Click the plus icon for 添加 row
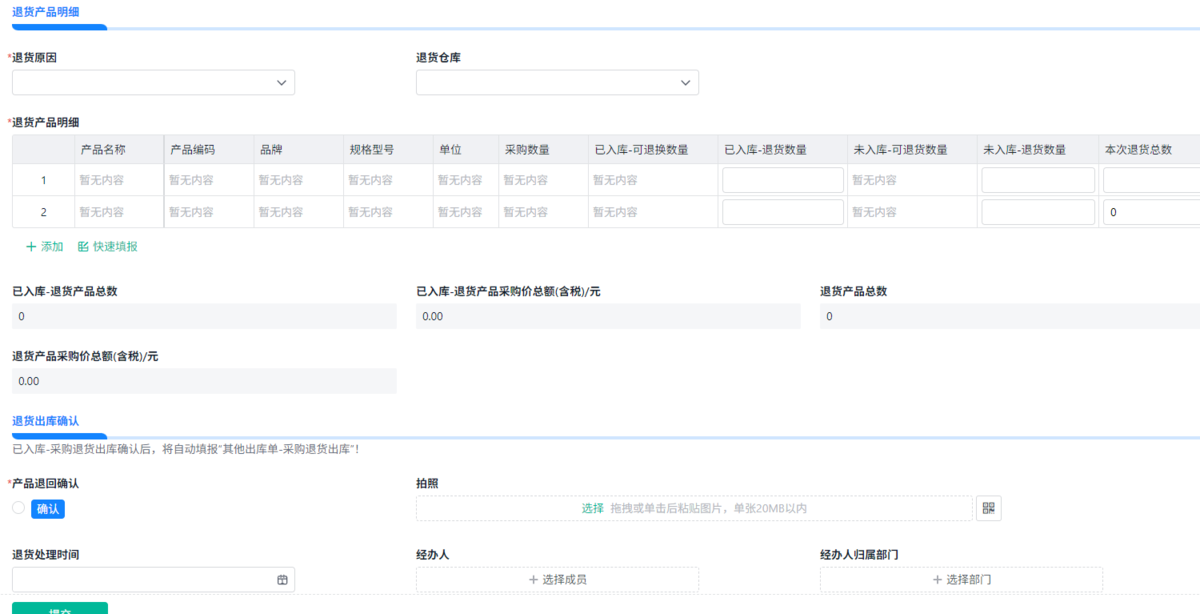 pyautogui.click(x=31, y=247)
